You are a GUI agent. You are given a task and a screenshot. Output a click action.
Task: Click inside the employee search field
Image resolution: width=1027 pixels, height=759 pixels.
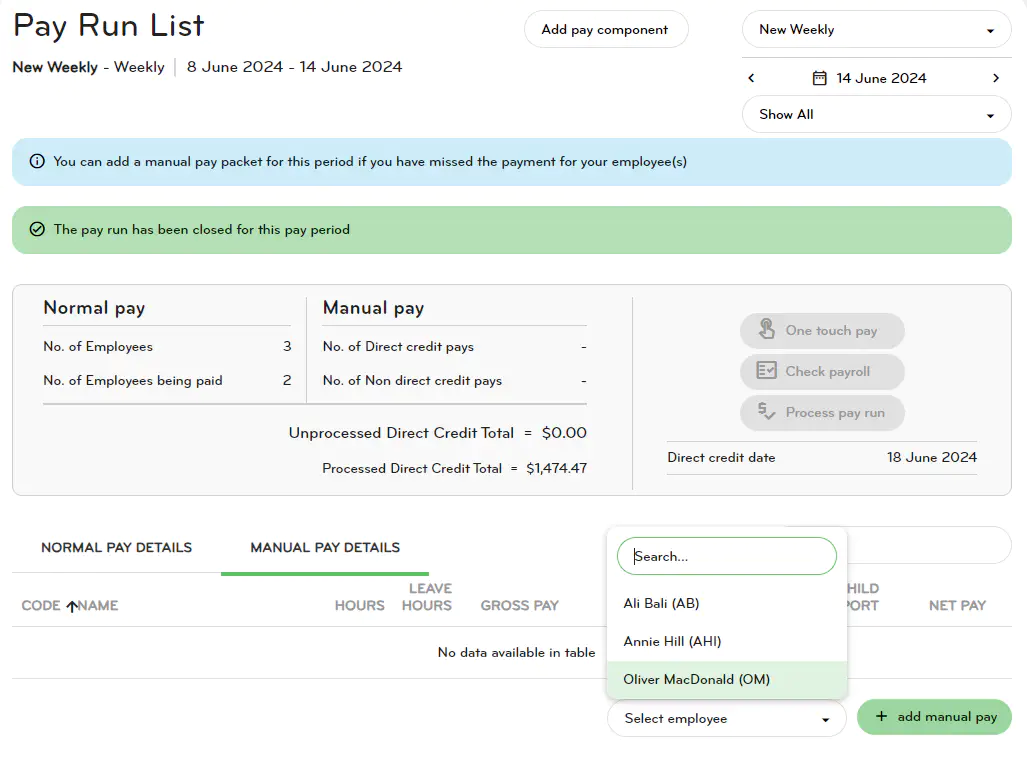point(726,555)
